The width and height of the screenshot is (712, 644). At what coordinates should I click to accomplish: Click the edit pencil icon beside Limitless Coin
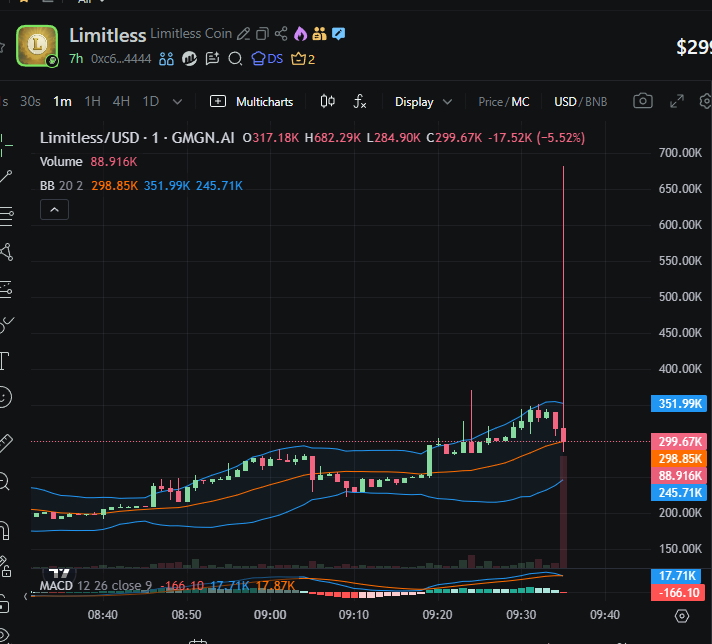pos(243,34)
